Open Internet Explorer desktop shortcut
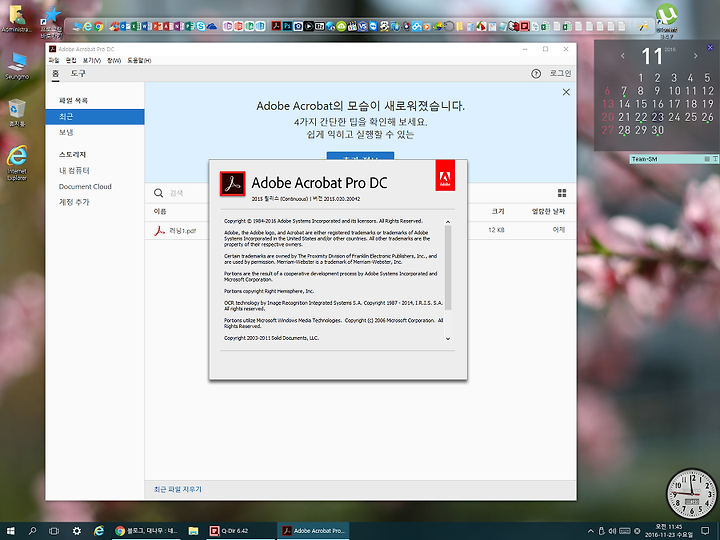Screen dimensions: 720x540 pos(17,163)
